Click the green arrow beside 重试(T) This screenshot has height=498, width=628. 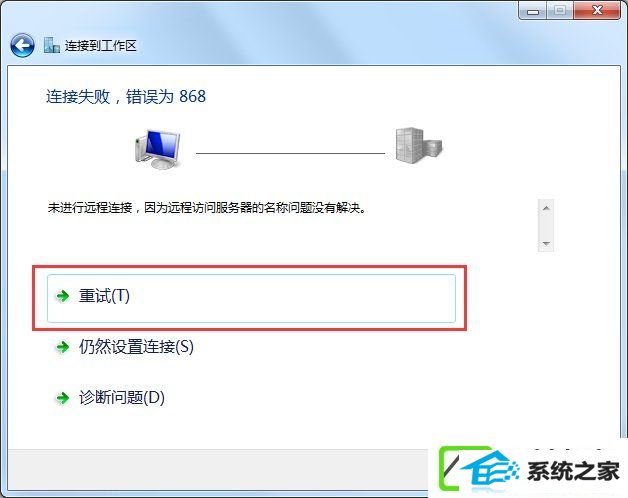(62, 296)
